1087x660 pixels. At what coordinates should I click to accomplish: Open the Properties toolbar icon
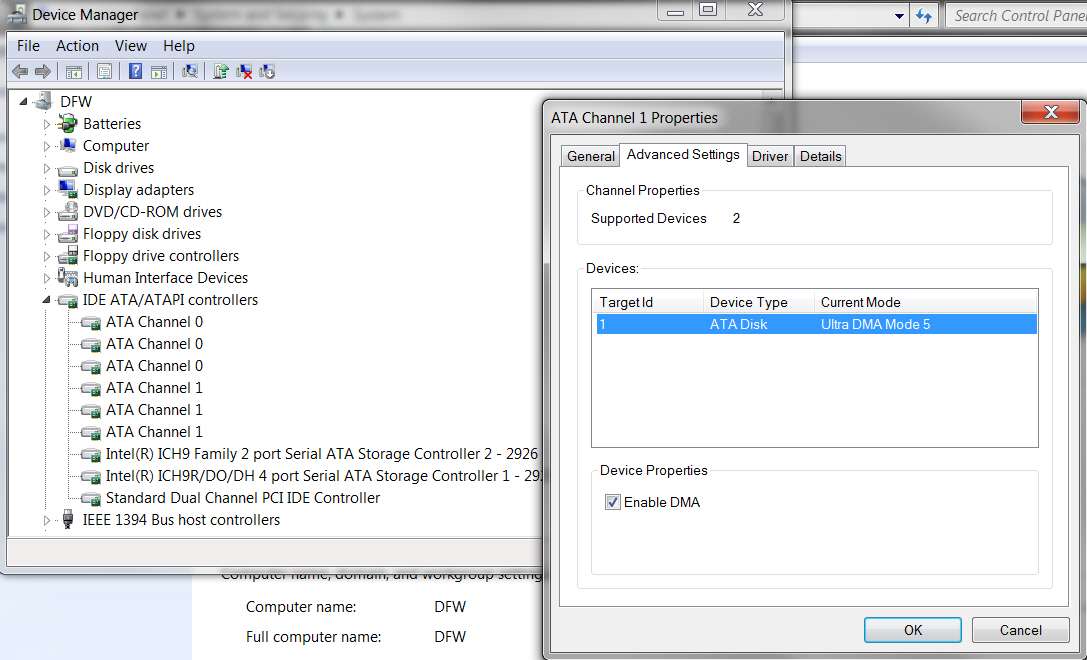pos(104,71)
